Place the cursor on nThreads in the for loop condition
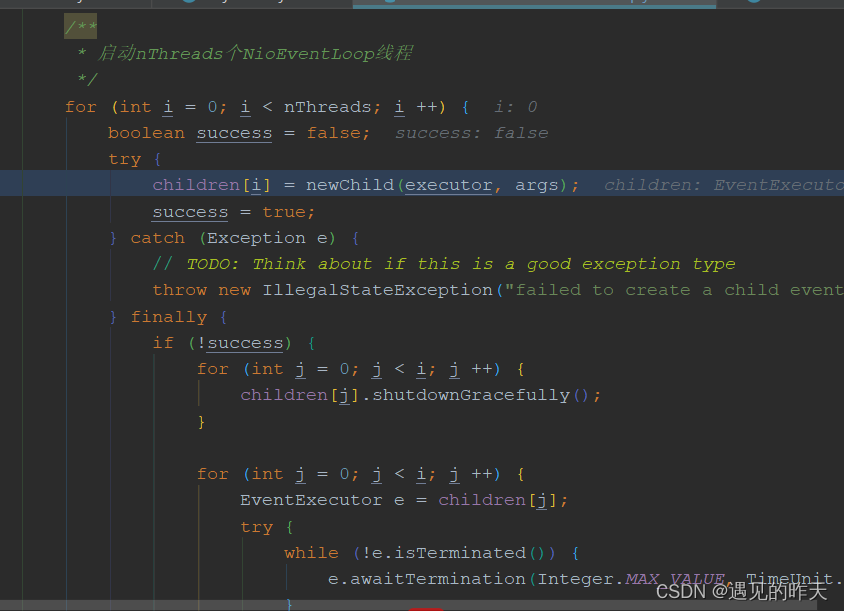Viewport: 844px width, 611px height. tap(327, 107)
